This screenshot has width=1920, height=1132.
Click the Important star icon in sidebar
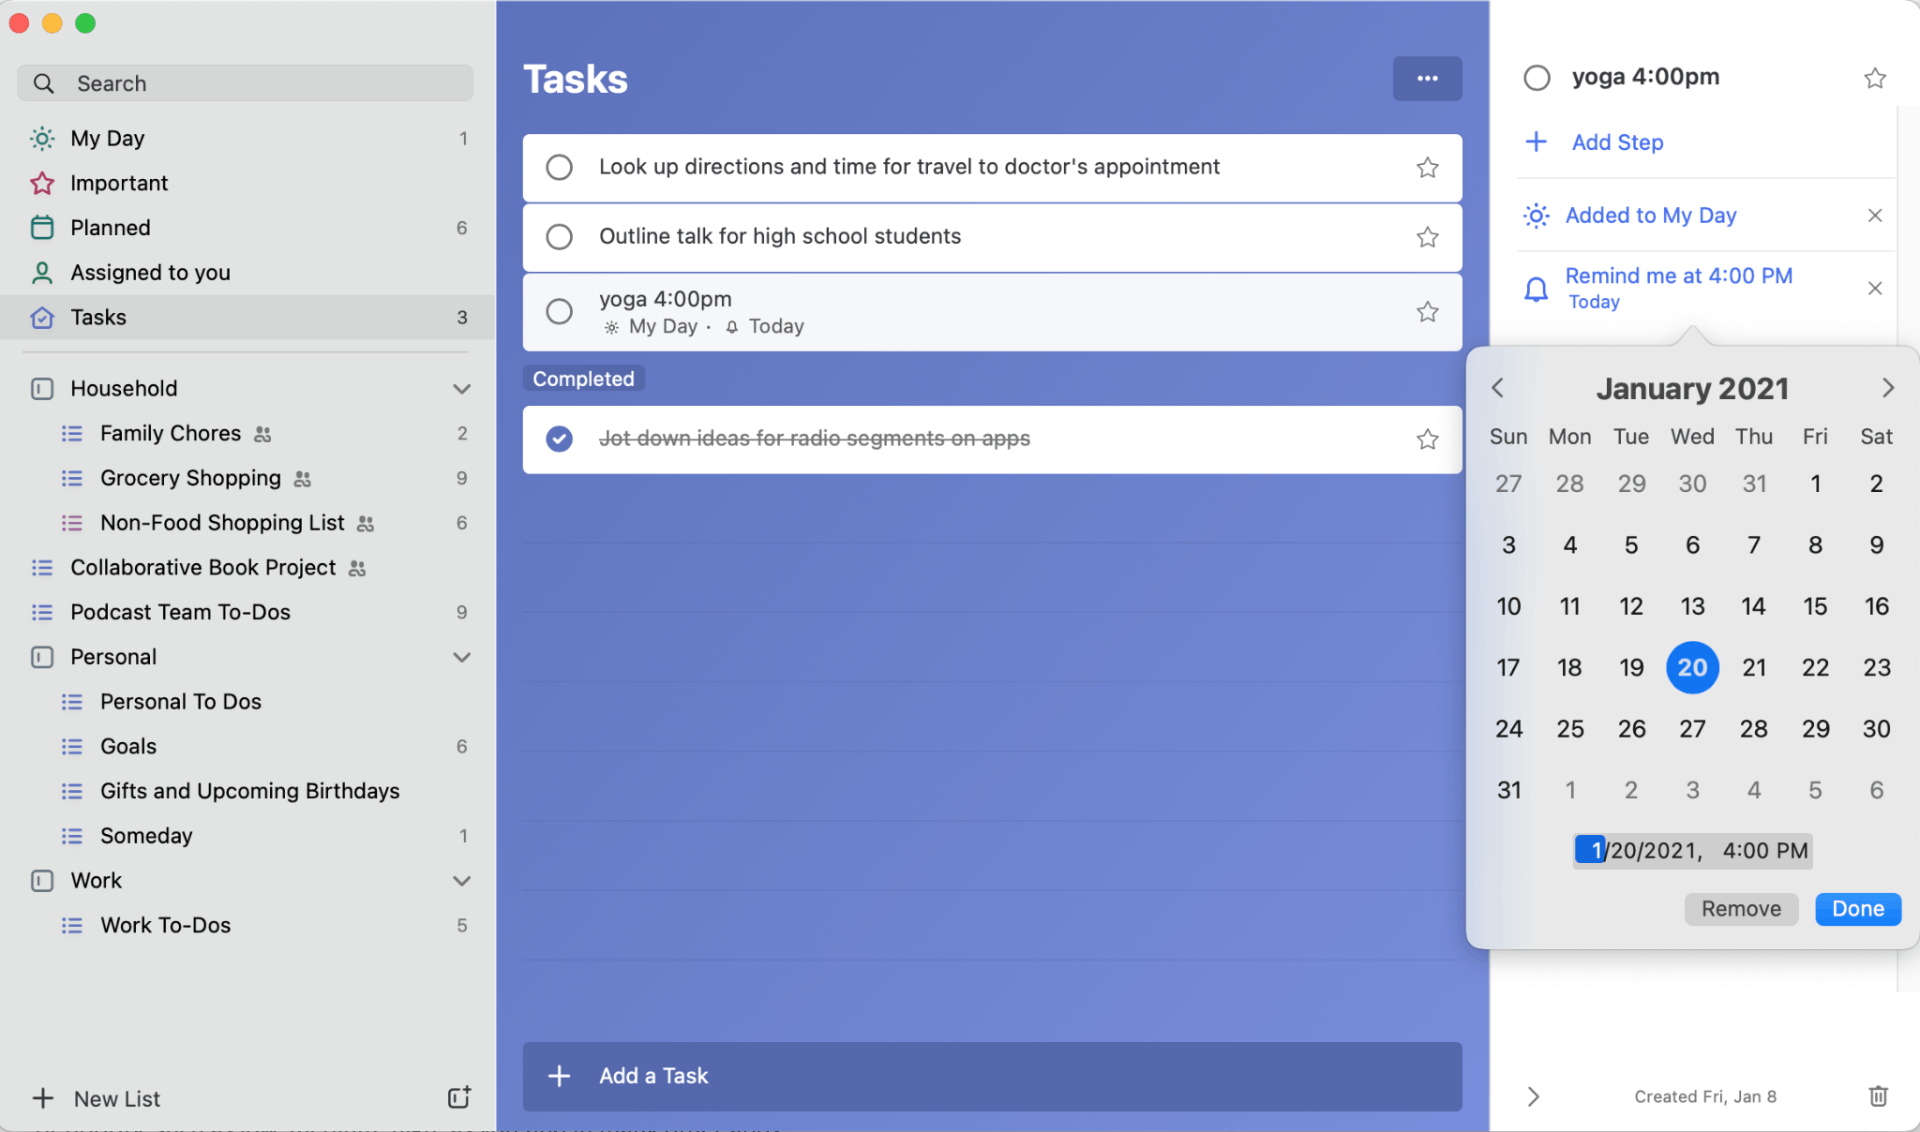tap(40, 182)
